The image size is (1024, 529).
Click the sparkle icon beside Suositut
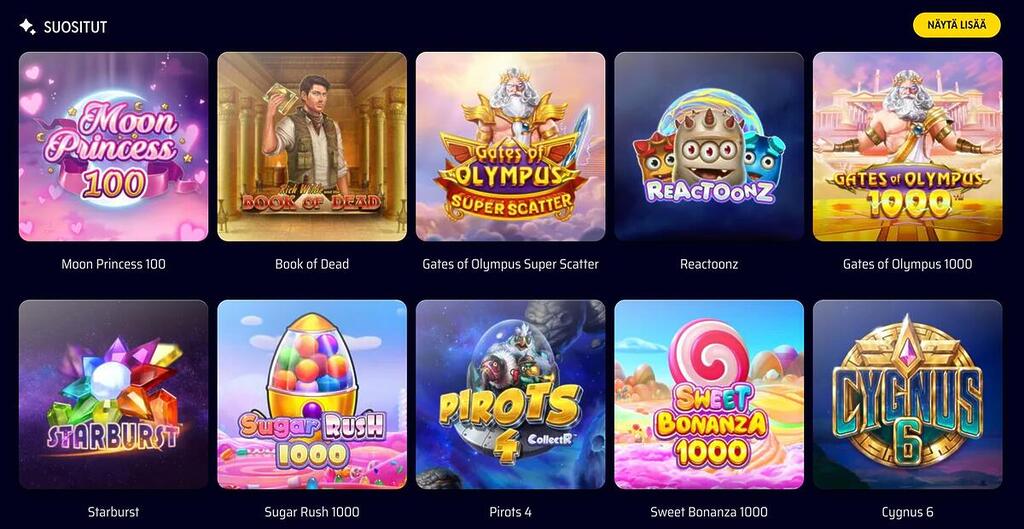[x=27, y=27]
